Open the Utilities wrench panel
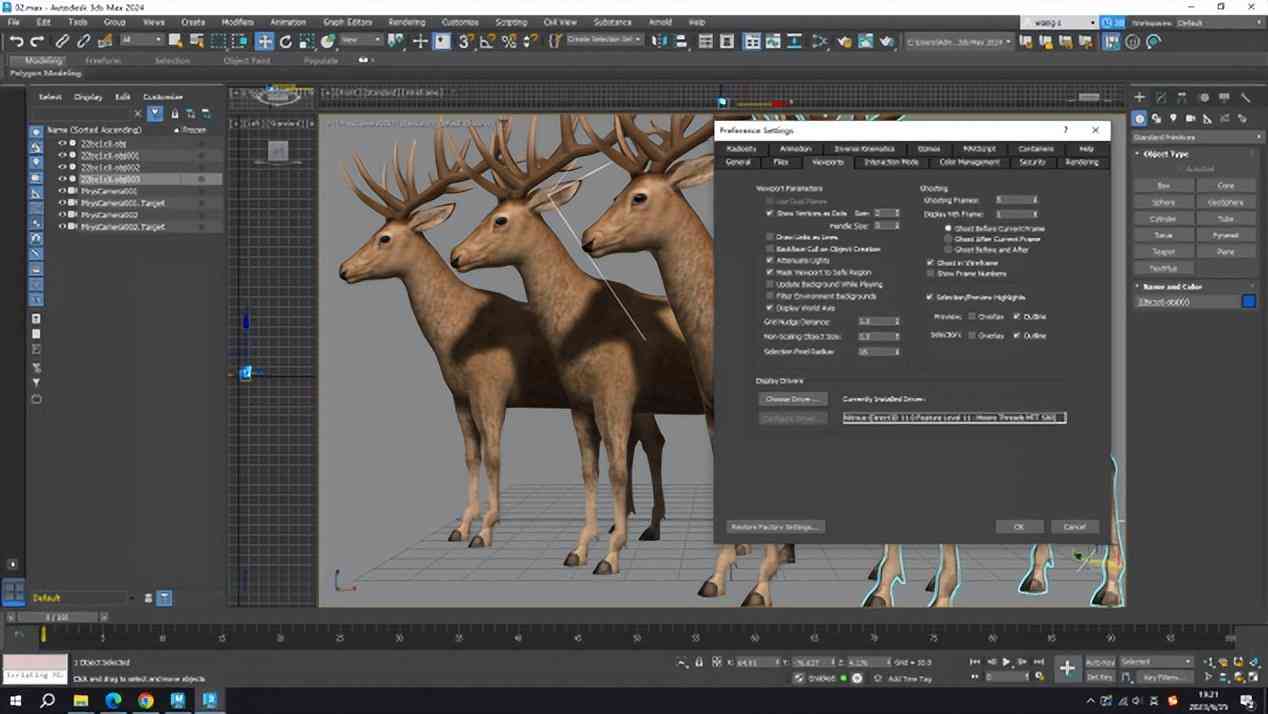This screenshot has height=714, width=1268. coord(1245,97)
